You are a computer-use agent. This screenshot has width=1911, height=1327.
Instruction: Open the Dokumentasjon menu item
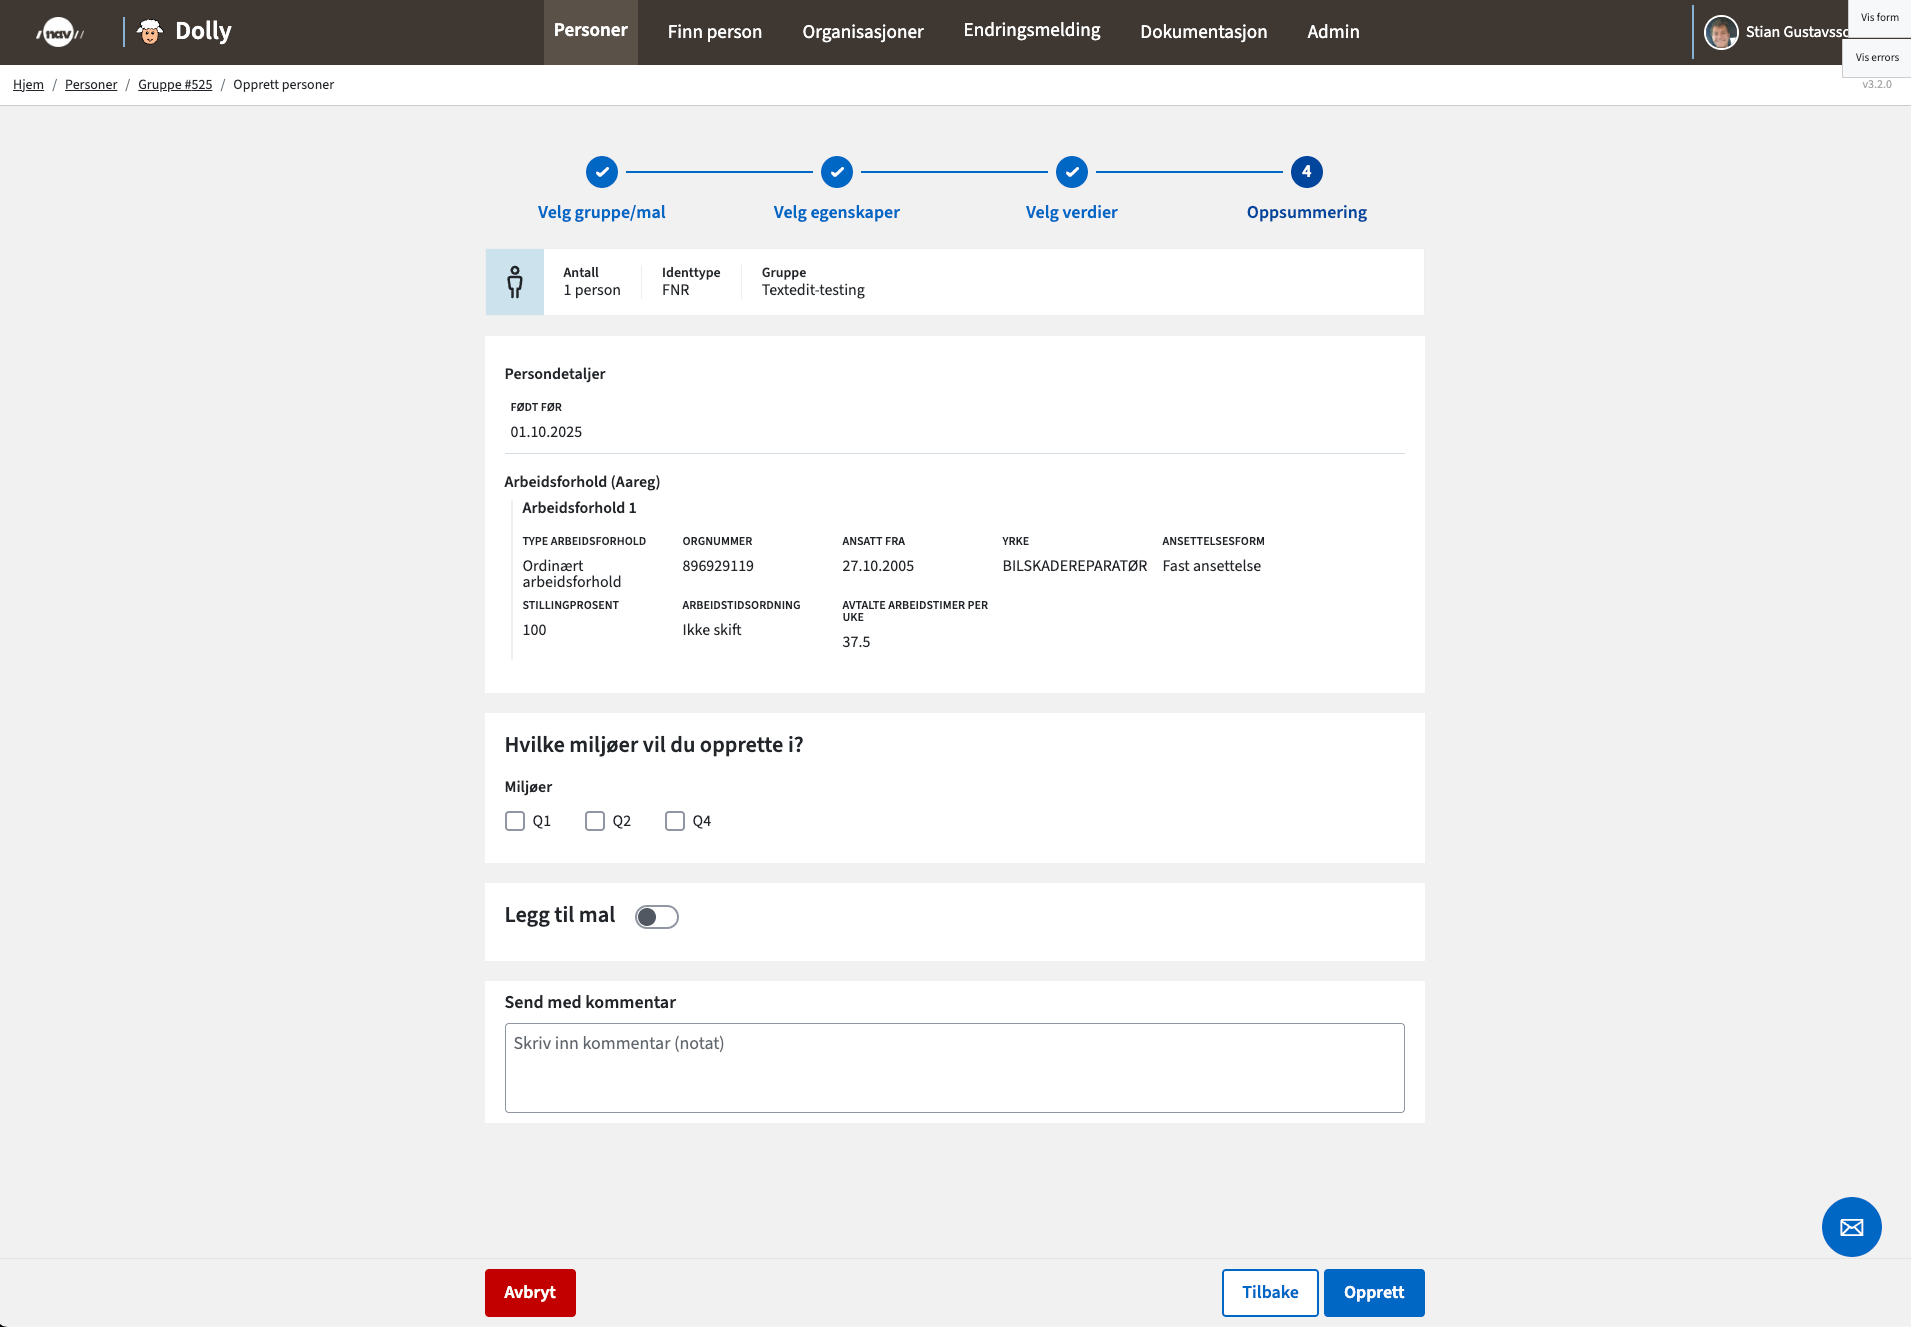[x=1203, y=32]
